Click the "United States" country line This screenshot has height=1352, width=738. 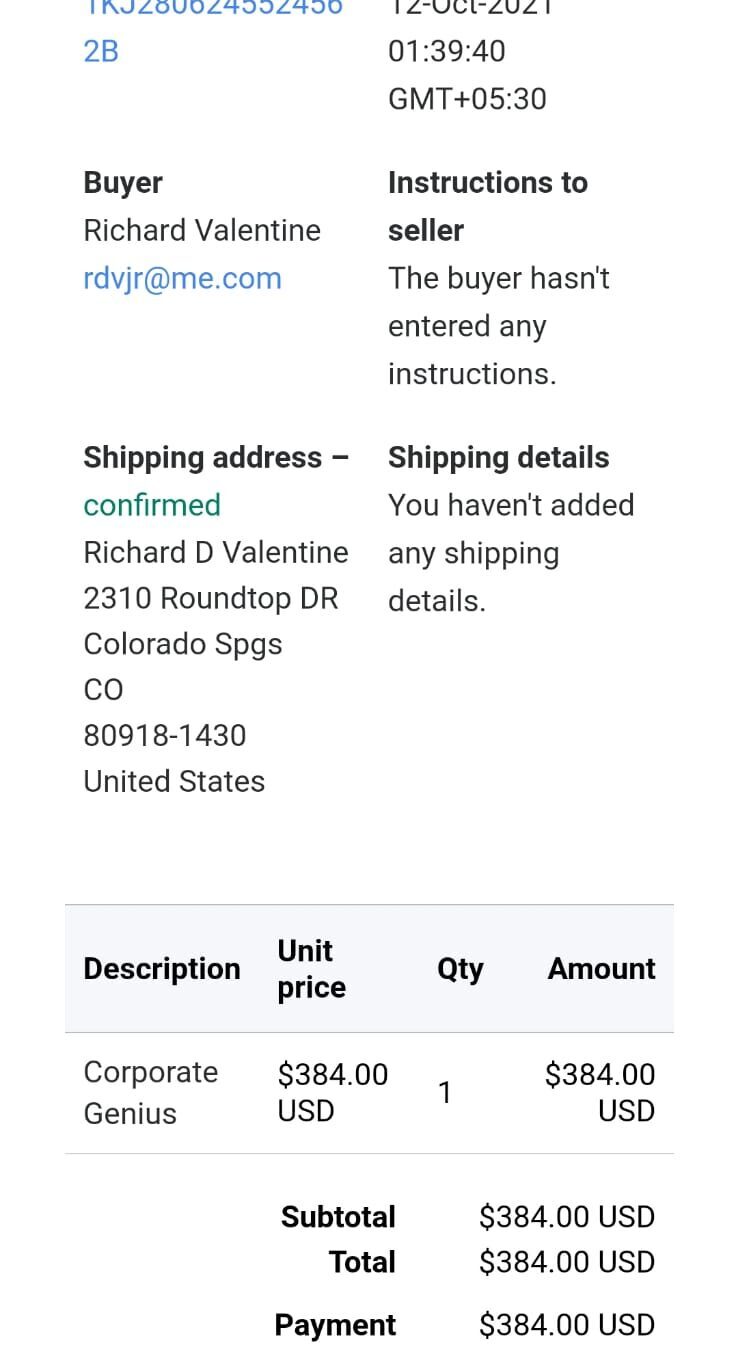point(174,781)
